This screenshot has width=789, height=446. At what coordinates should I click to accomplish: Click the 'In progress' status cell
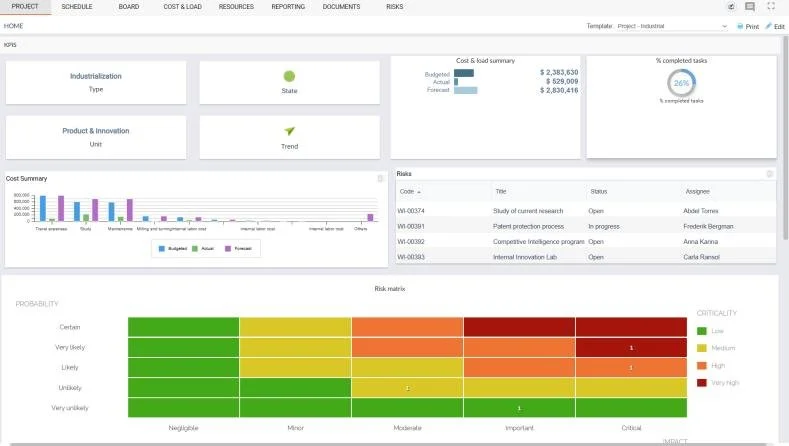point(604,227)
